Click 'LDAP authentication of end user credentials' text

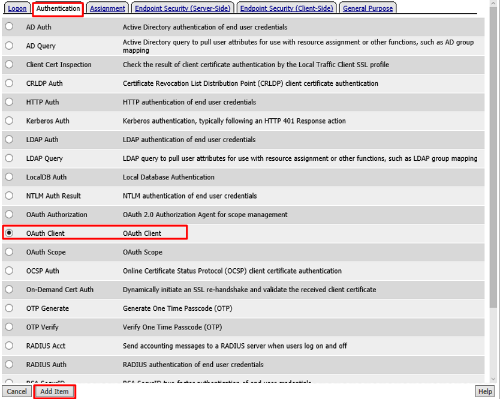point(189,139)
